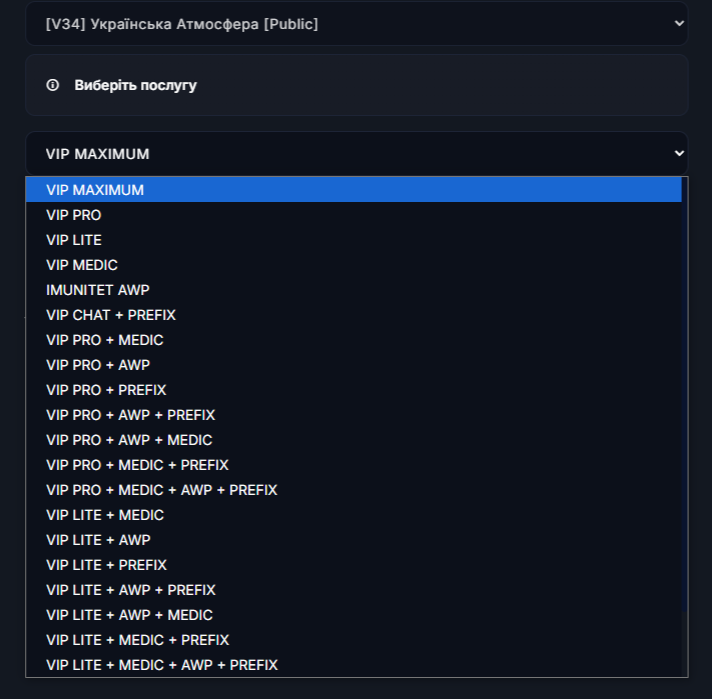Select the VIP LITE + MEDIC option
The image size is (712, 699).
tap(105, 515)
